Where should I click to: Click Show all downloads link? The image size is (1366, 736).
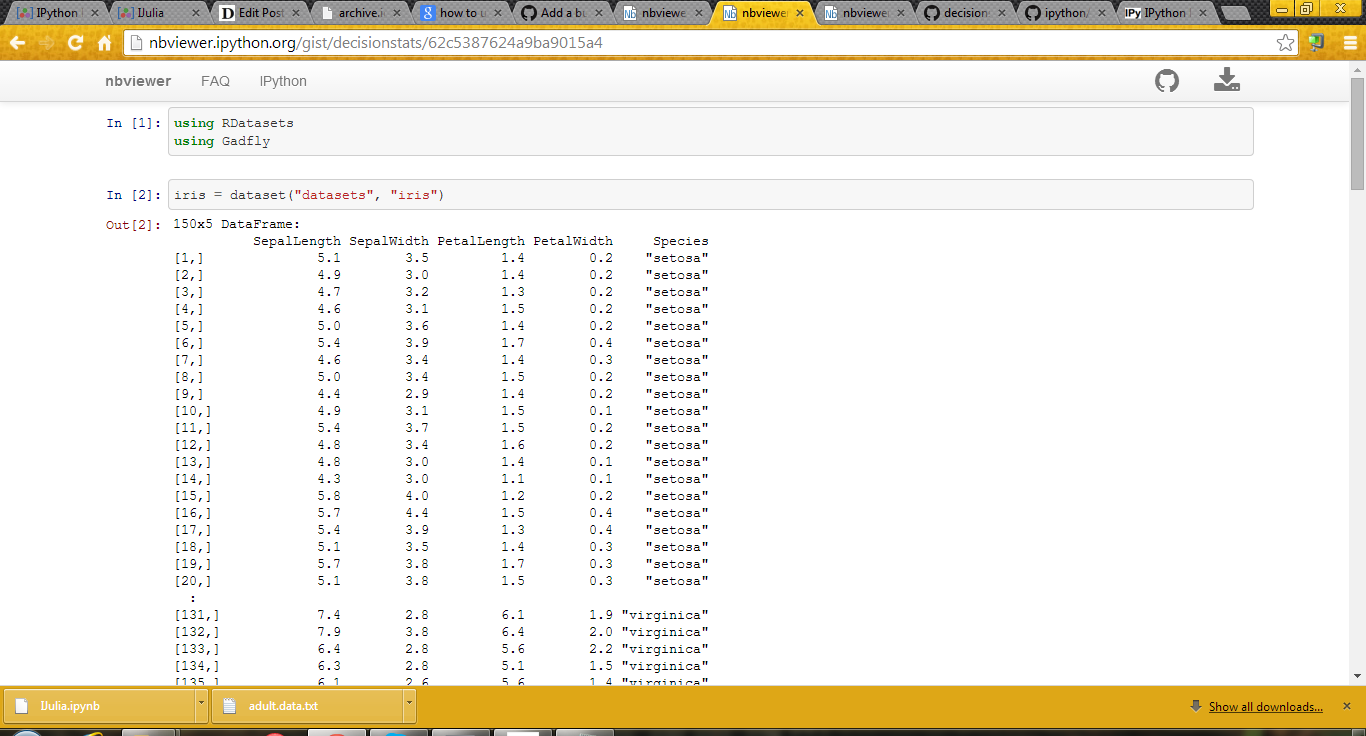(1265, 707)
